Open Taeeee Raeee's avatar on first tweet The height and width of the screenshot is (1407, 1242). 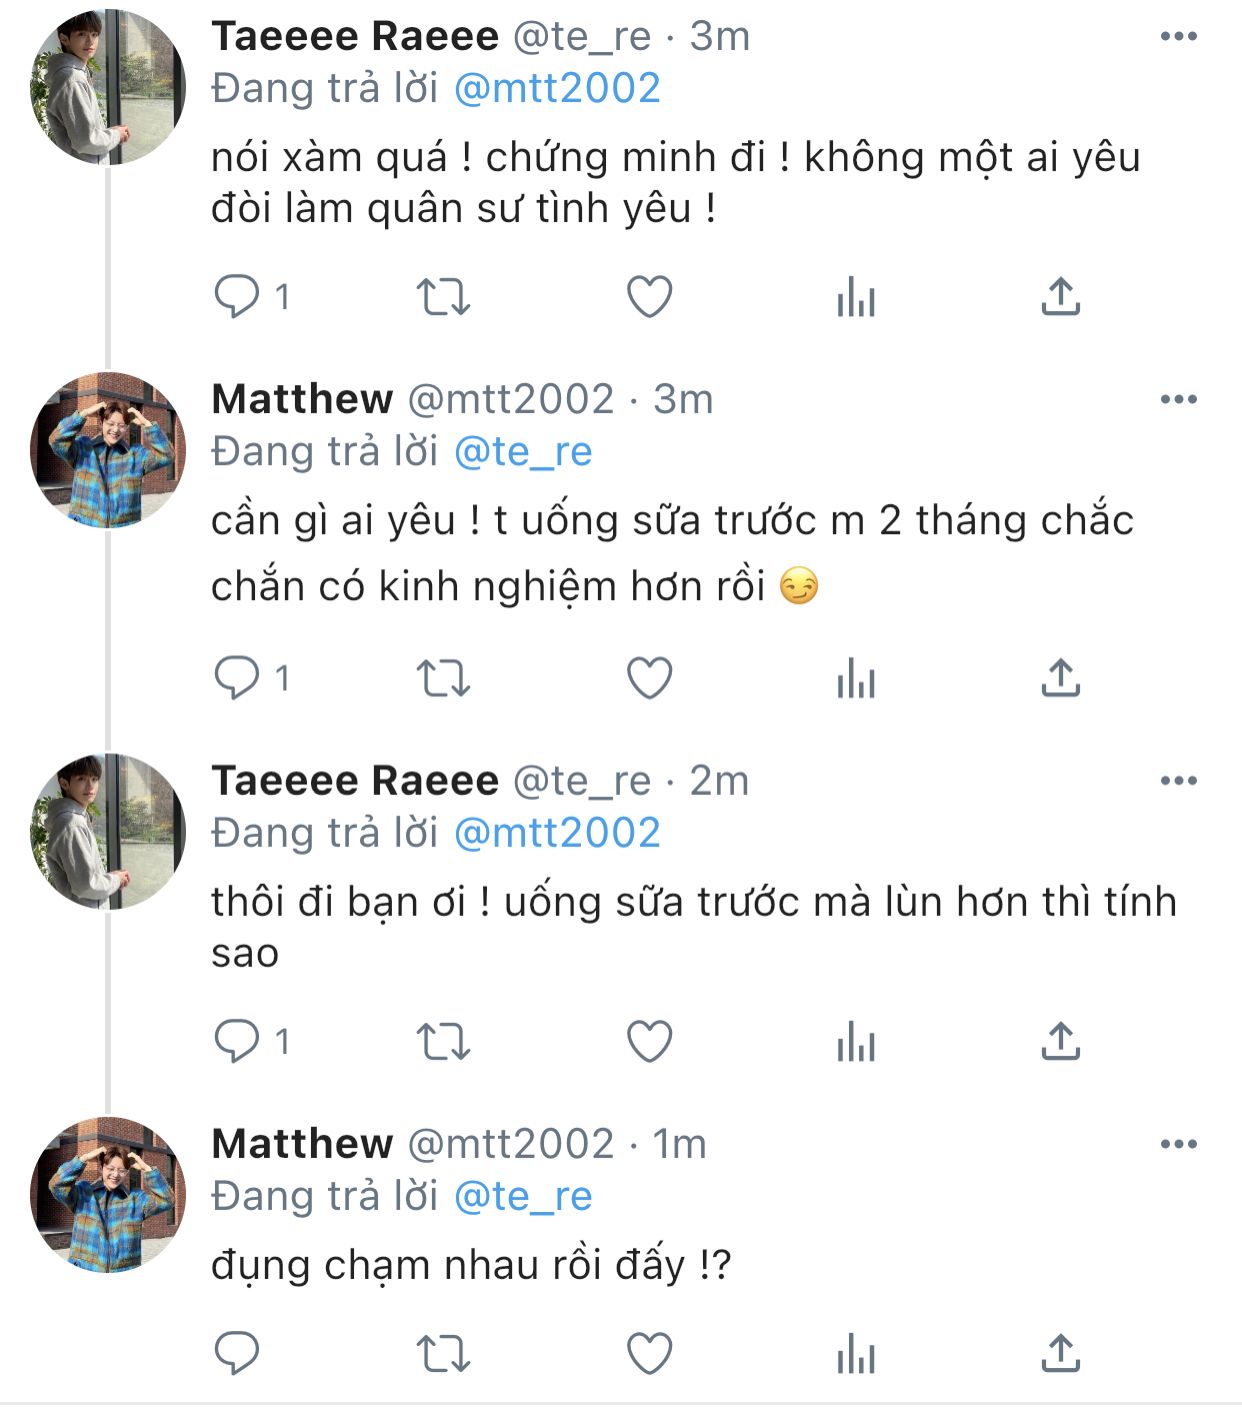tap(108, 87)
